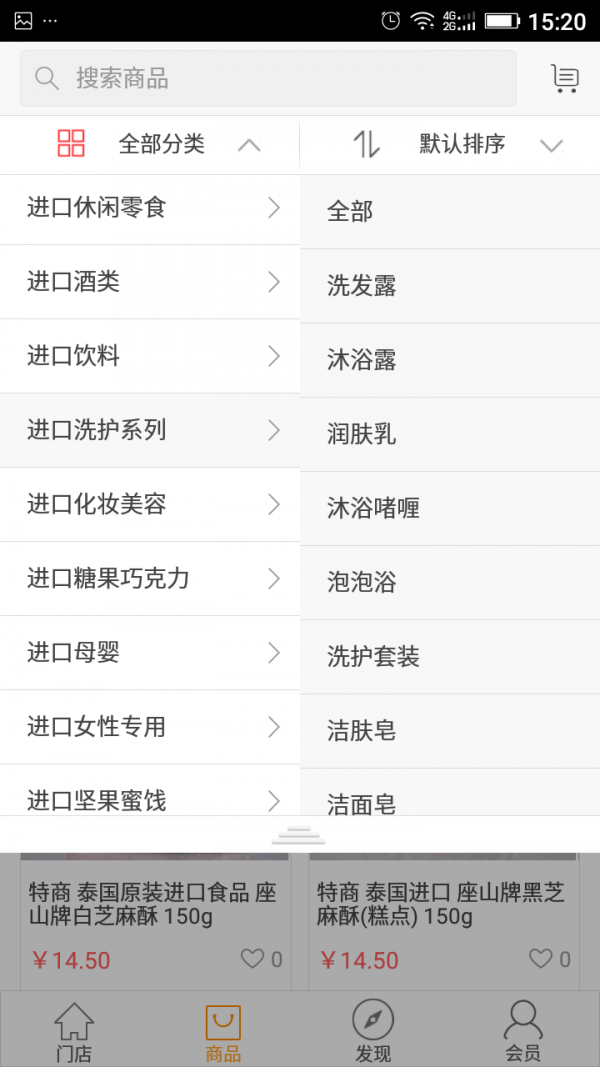Collapse the 全部分类 dropdown
This screenshot has height=1067, width=600.
249,145
